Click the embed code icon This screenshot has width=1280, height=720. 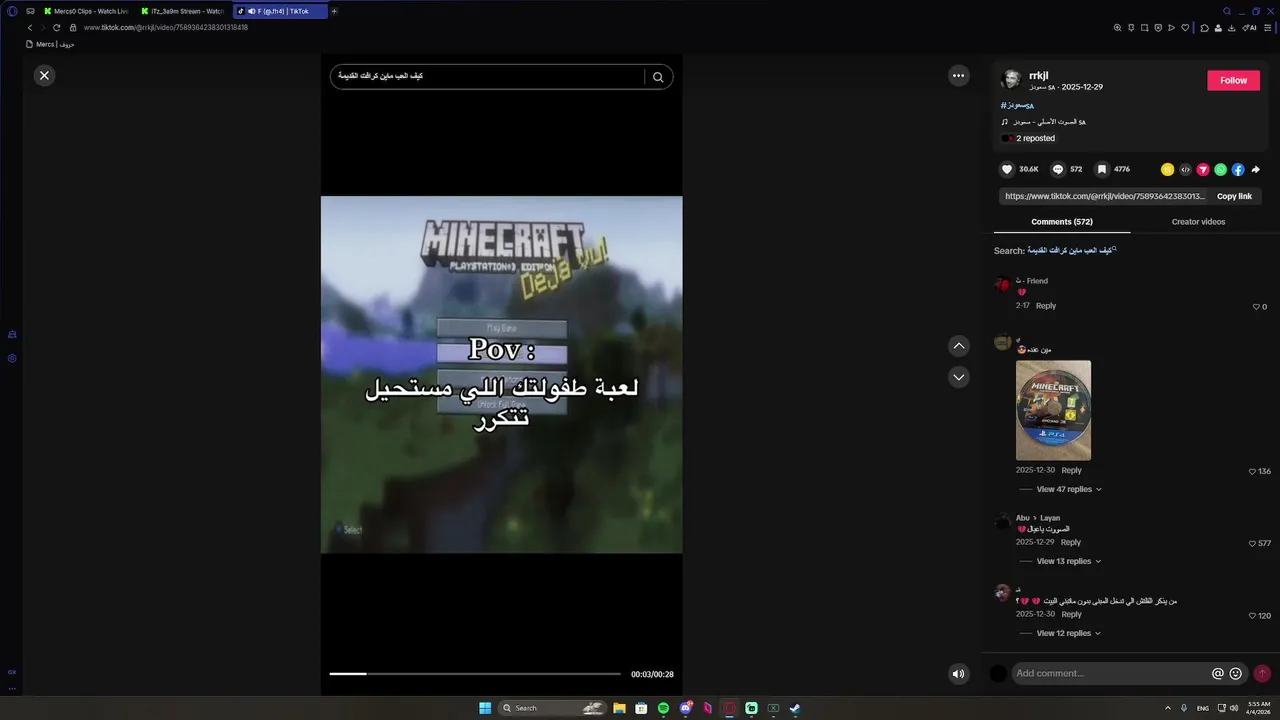[x=1185, y=170]
